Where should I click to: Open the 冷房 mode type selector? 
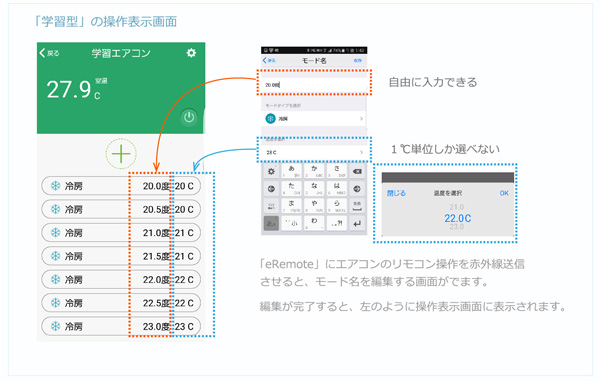[x=313, y=119]
